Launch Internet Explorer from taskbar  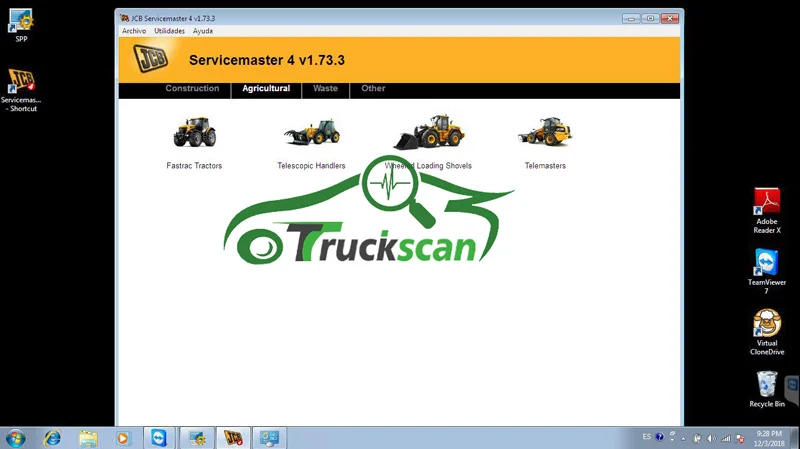click(52, 438)
